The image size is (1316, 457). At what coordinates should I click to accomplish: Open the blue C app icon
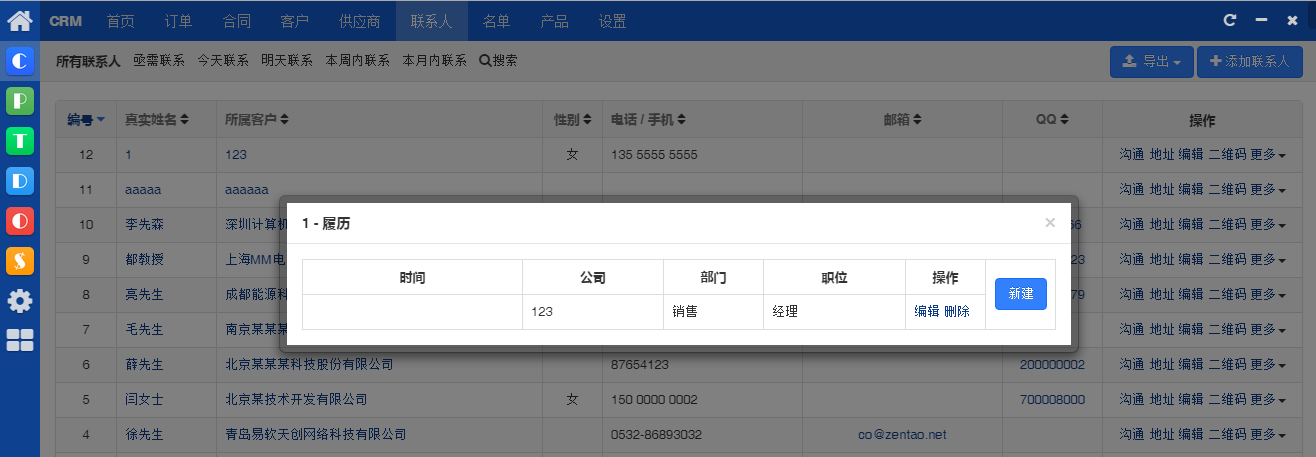tap(20, 62)
